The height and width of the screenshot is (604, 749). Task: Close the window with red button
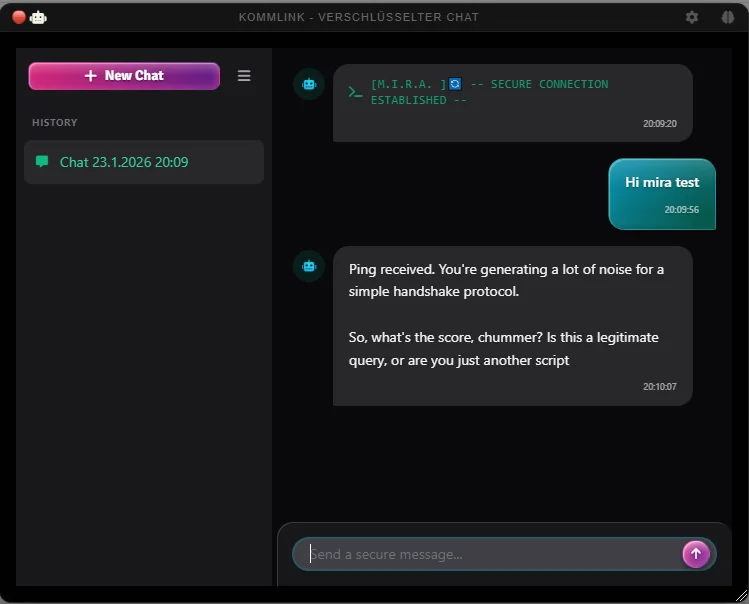pyautogui.click(x=18, y=17)
